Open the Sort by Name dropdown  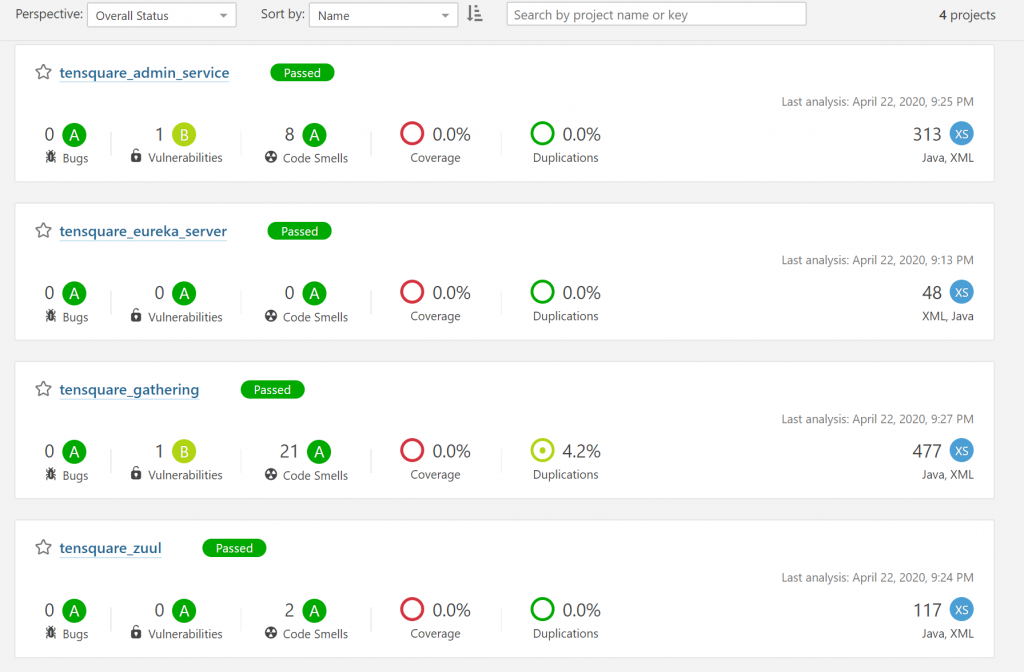[383, 15]
